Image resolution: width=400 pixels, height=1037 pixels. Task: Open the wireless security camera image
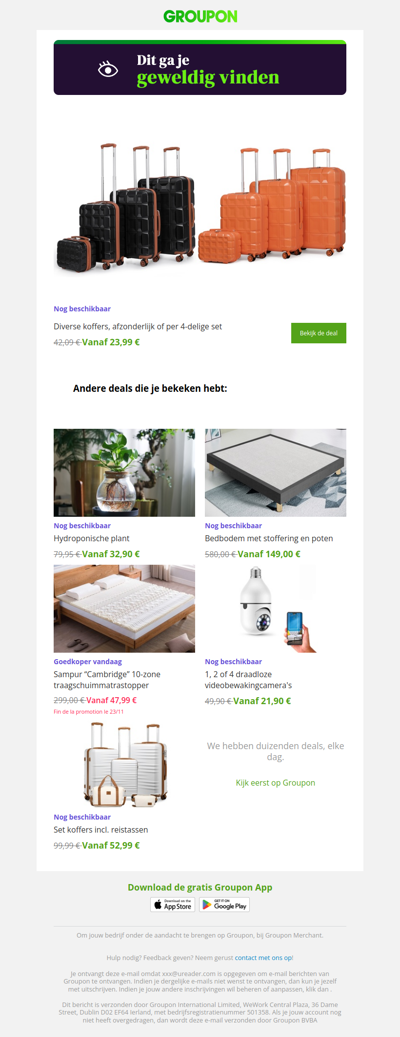click(x=275, y=609)
